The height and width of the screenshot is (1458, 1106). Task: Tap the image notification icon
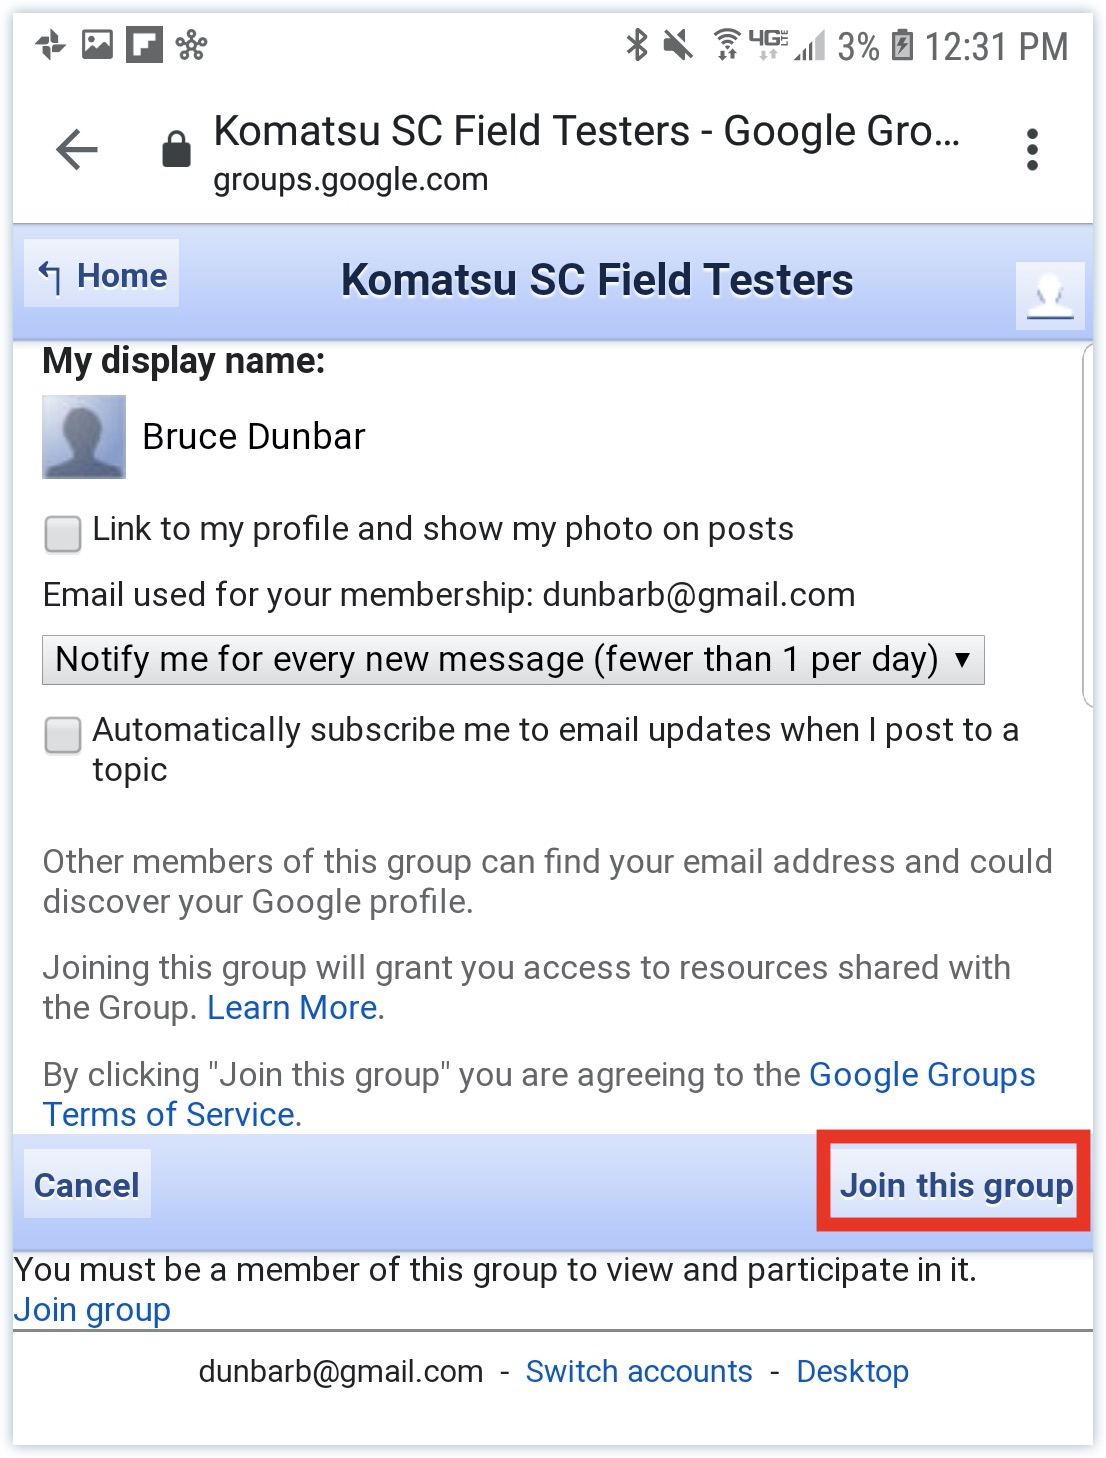tap(97, 45)
